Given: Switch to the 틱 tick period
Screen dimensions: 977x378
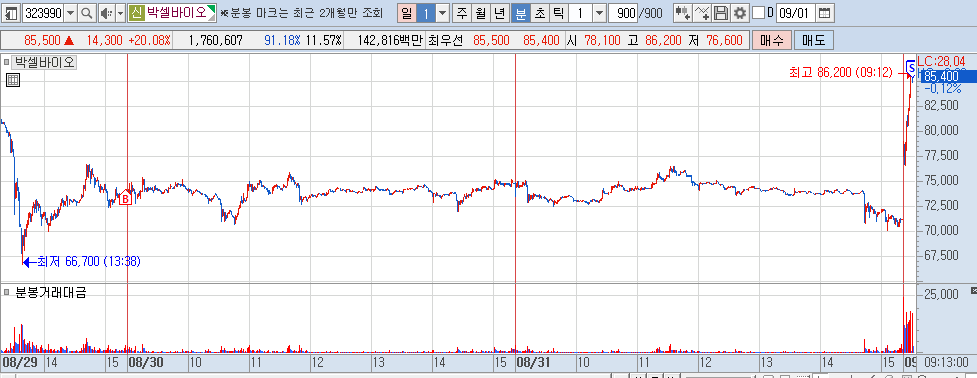Looking at the screenshot, I should [x=558, y=12].
